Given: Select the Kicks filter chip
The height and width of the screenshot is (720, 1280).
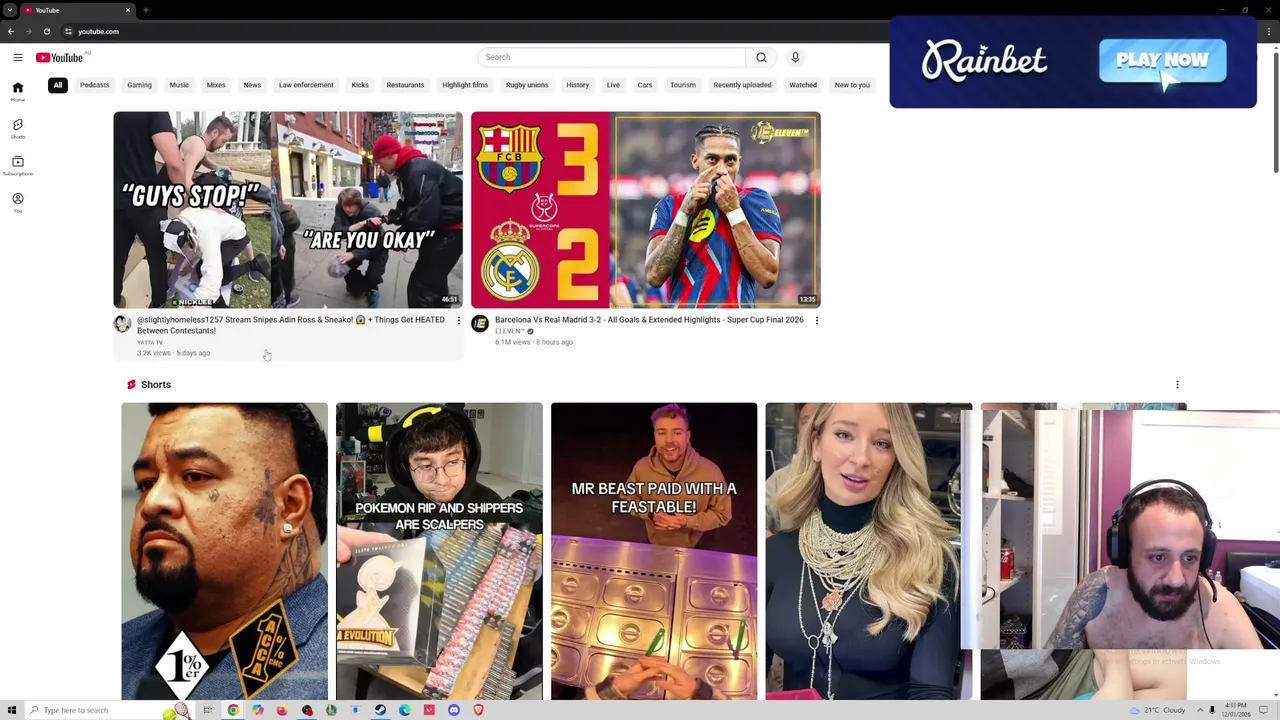Looking at the screenshot, I should [360, 85].
